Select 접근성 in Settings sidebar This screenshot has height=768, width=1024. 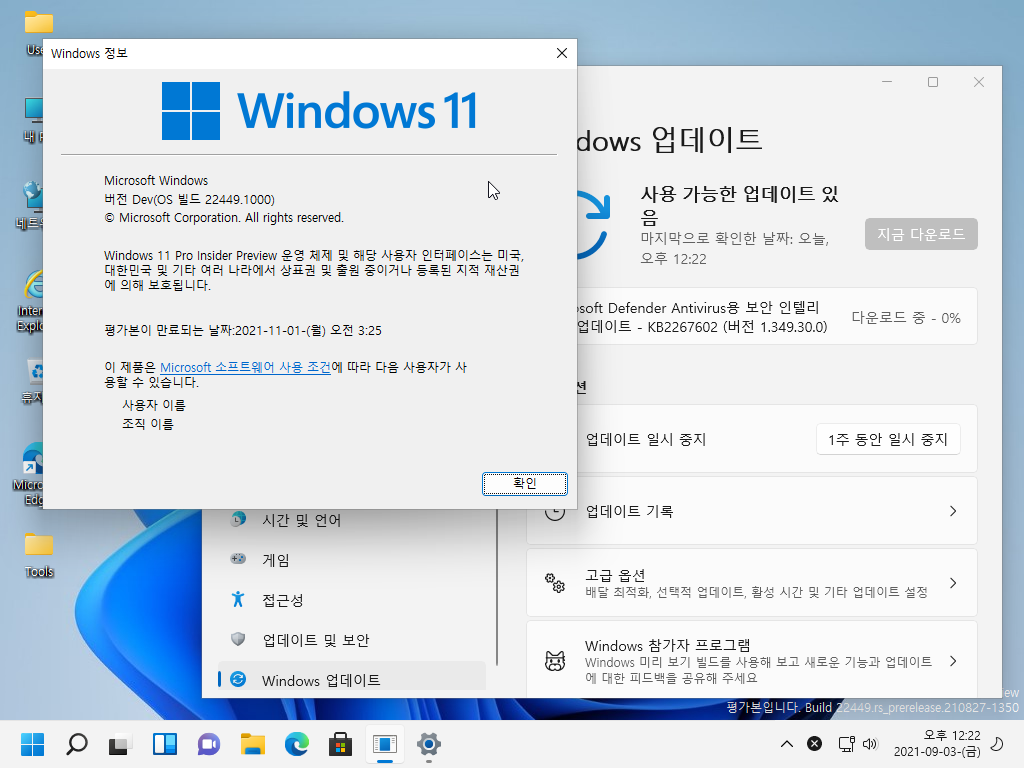tap(353, 600)
